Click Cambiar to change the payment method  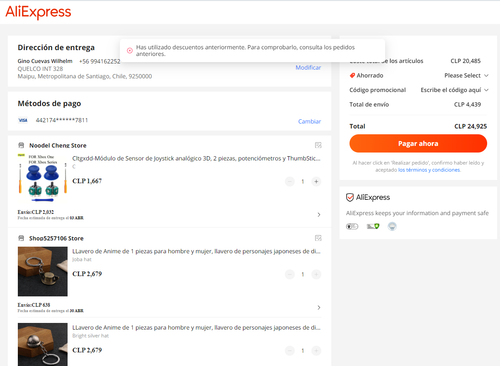pyautogui.click(x=309, y=121)
